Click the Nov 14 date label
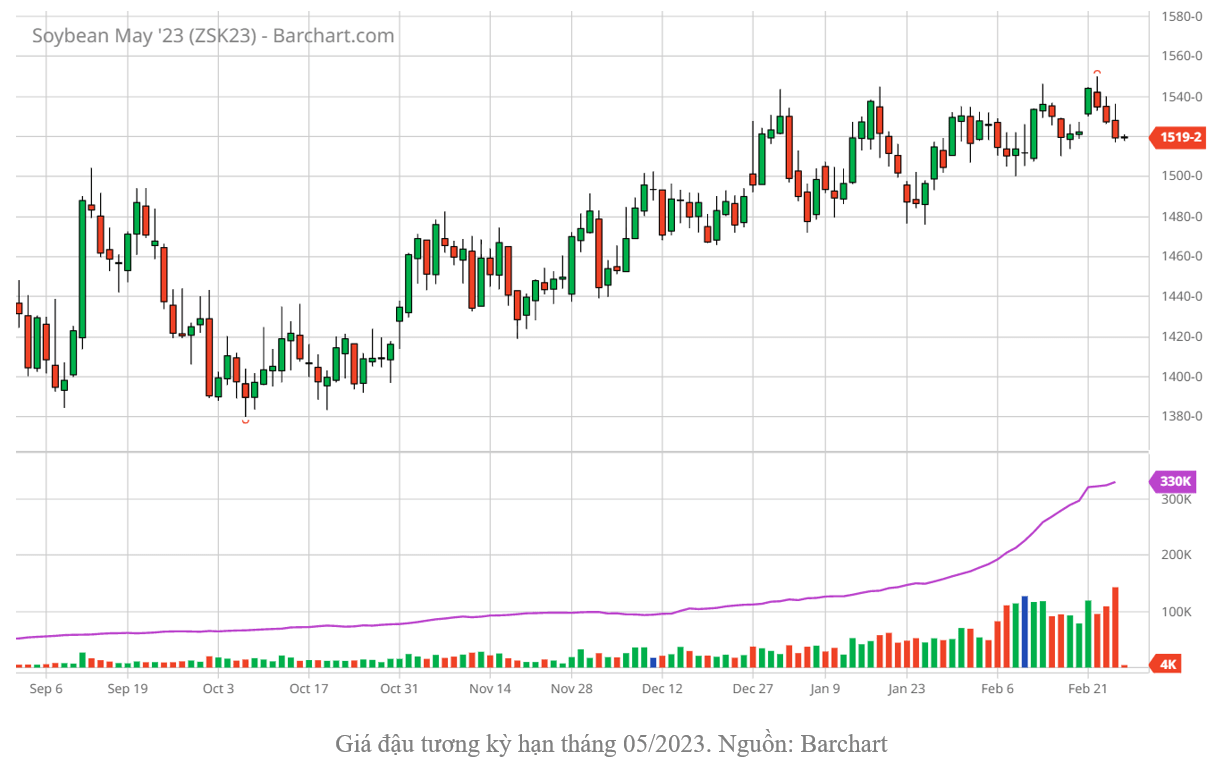Image resolution: width=1223 pixels, height=768 pixels. coord(490,689)
